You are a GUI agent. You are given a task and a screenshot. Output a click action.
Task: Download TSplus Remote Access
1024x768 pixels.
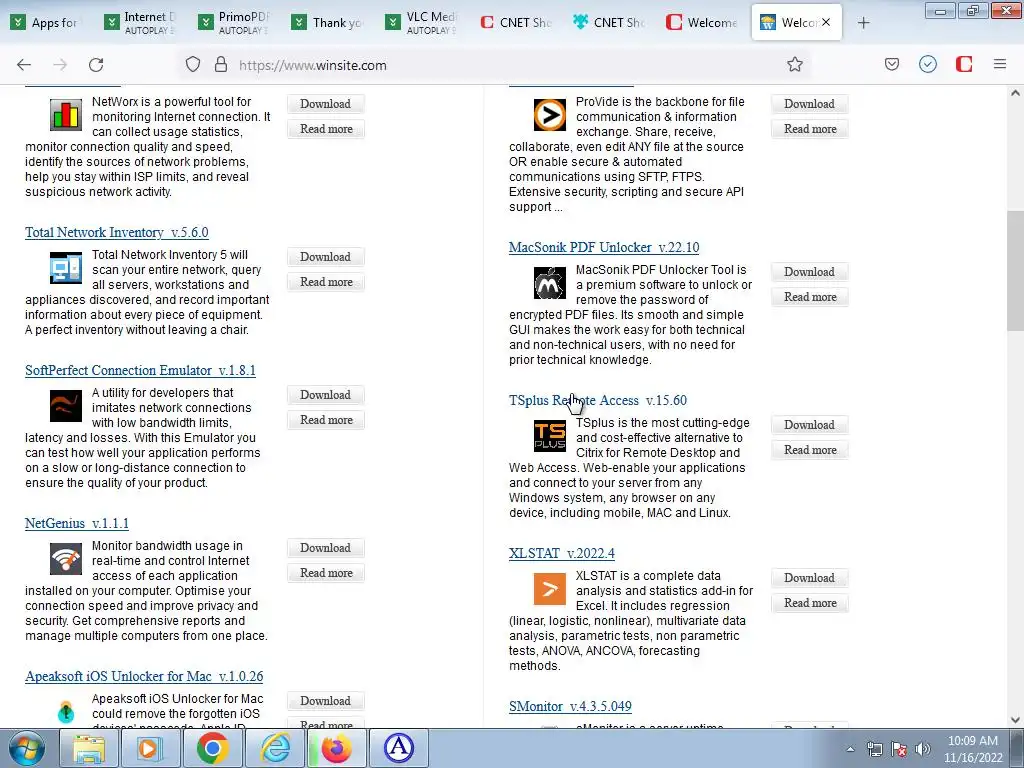pyautogui.click(x=809, y=424)
